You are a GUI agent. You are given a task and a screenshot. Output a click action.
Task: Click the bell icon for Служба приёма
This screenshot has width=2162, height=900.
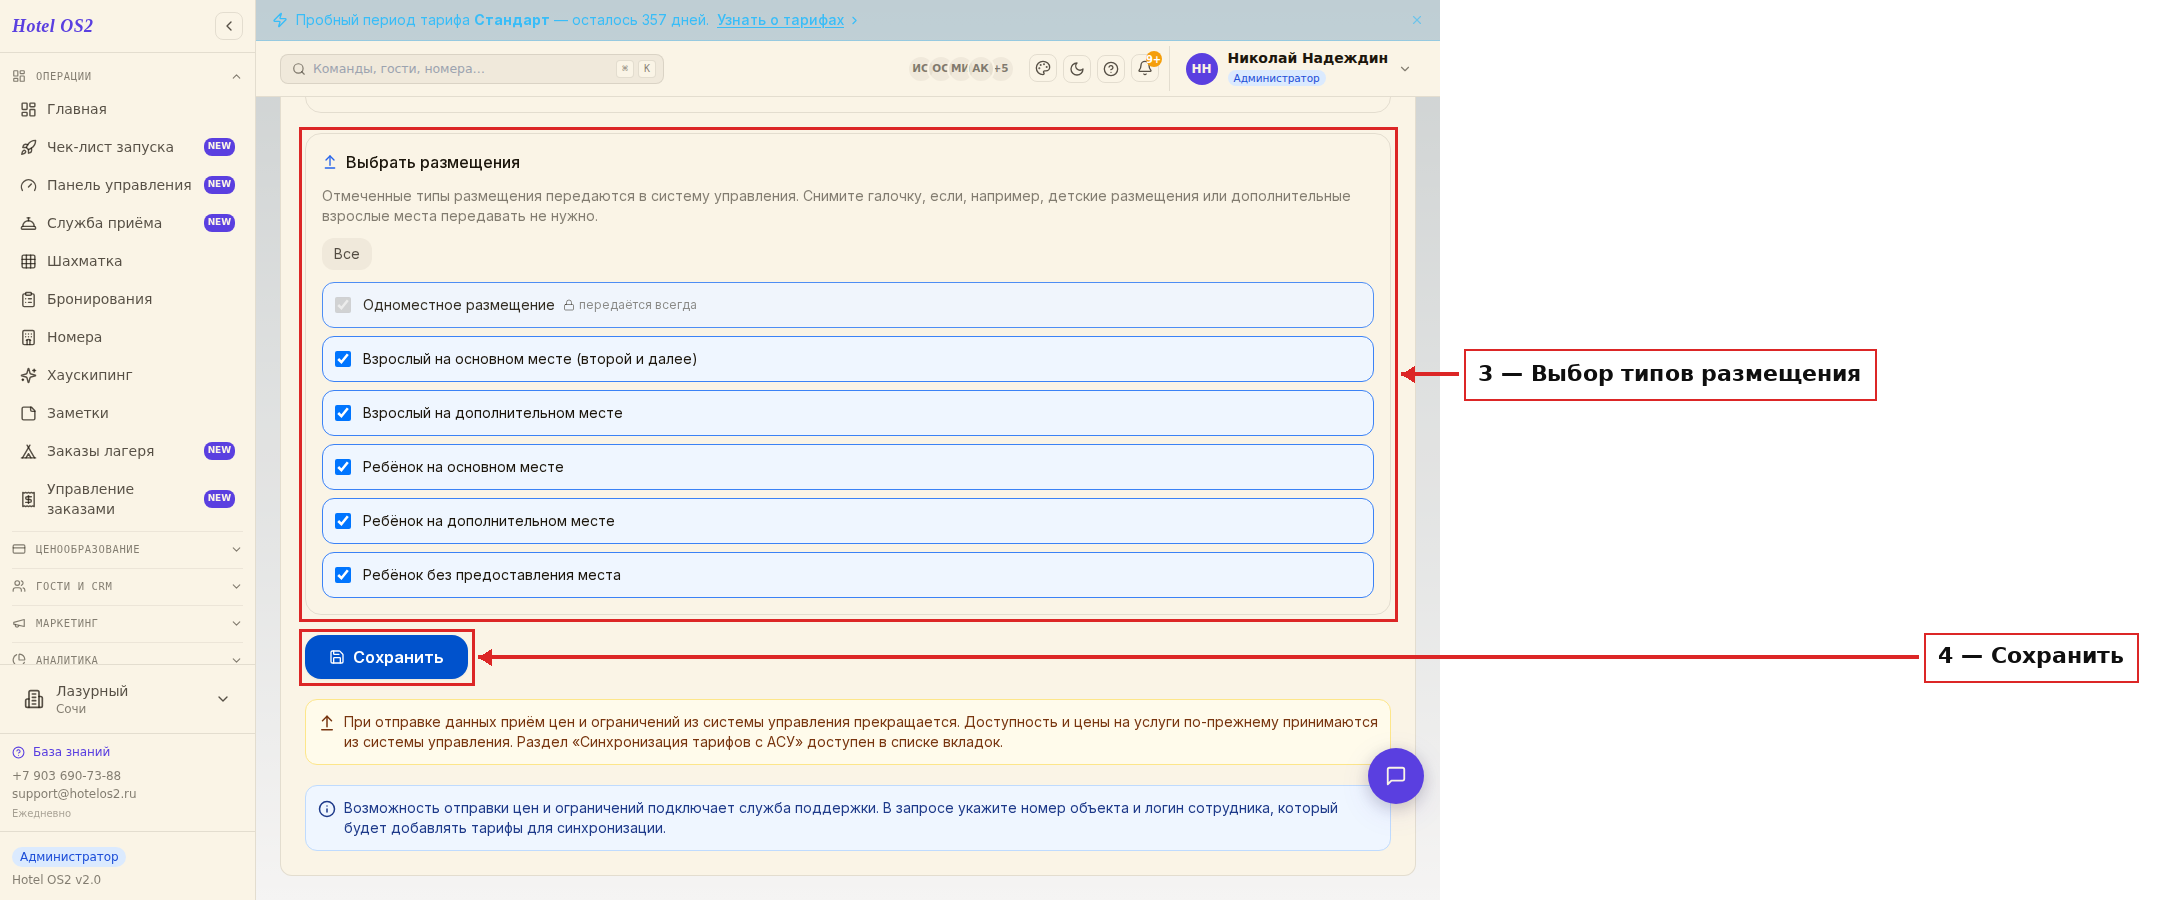(29, 223)
